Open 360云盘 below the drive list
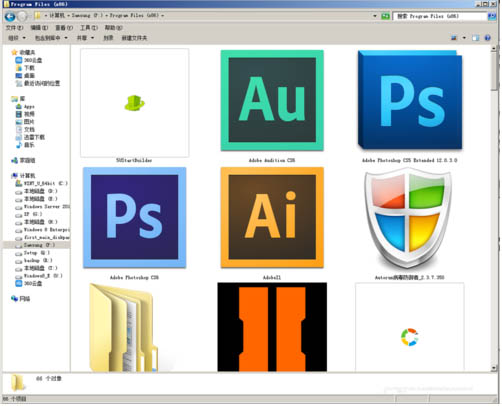Image resolution: width=502 pixels, height=406 pixels. point(29,283)
